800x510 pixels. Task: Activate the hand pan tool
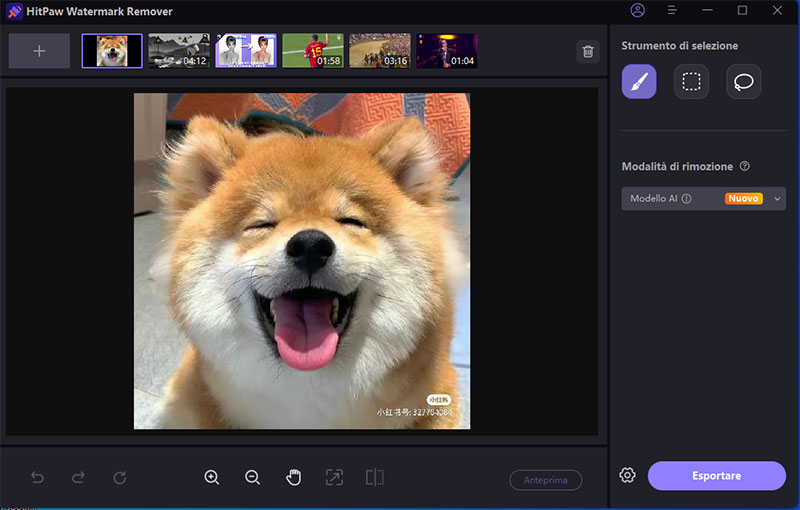tap(294, 478)
